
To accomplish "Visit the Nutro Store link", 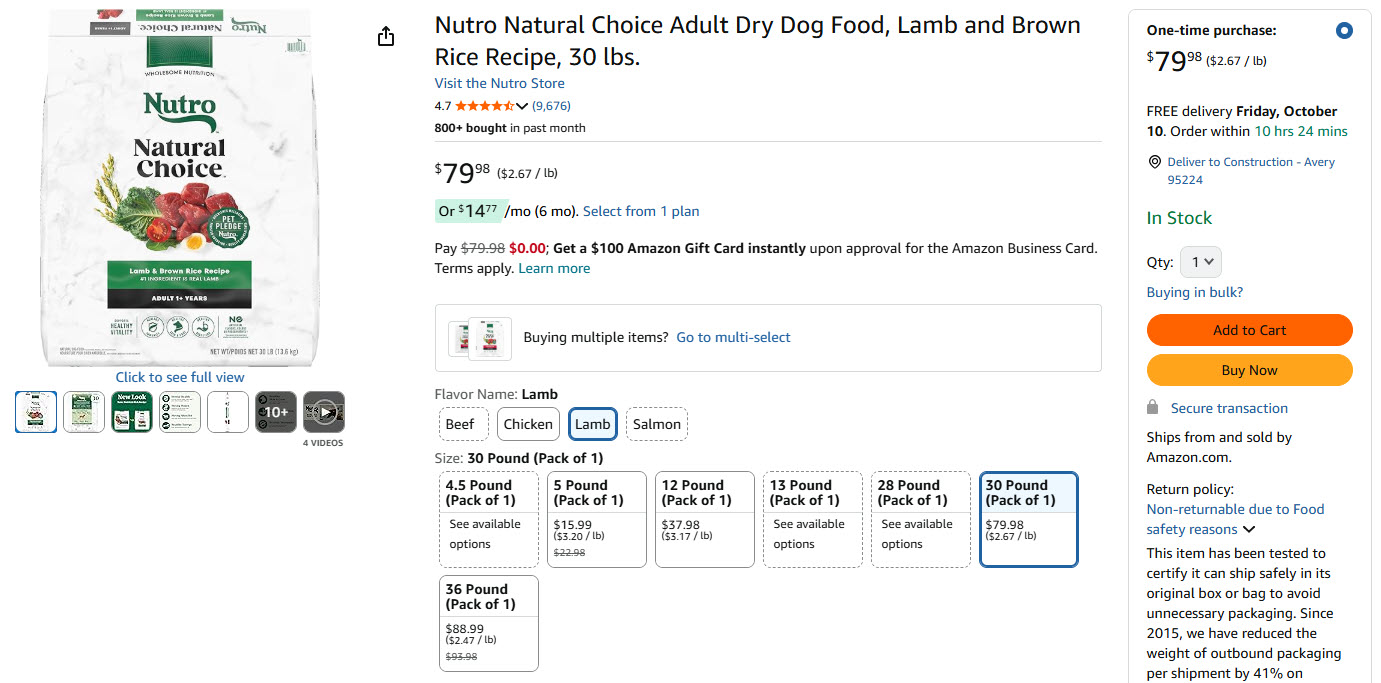I will [499, 83].
